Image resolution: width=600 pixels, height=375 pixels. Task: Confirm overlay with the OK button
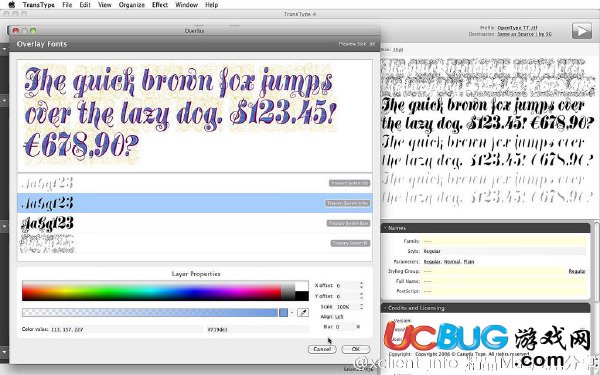tap(355, 349)
